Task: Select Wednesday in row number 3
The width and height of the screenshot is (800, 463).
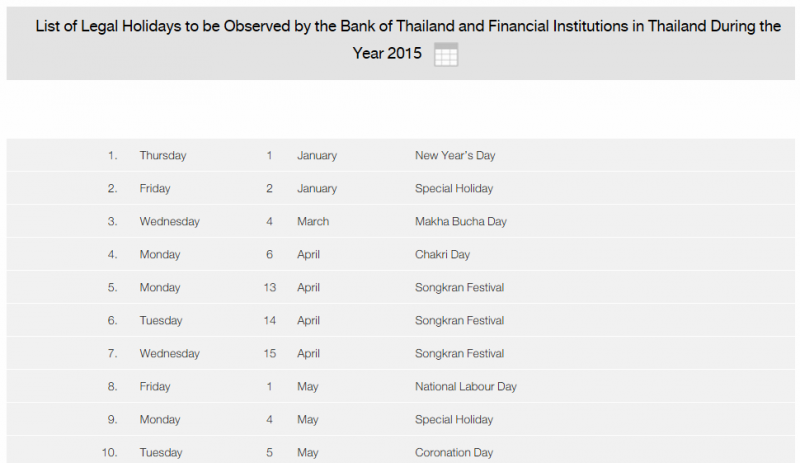Action: 169,221
